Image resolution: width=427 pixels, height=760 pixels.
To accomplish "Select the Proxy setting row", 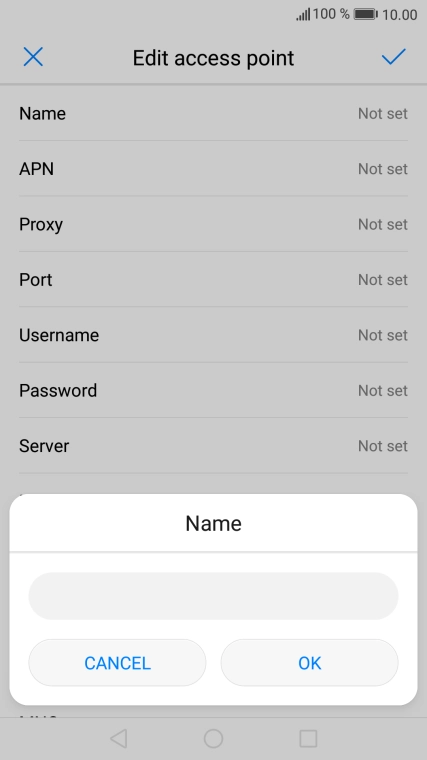I will (x=213, y=224).
